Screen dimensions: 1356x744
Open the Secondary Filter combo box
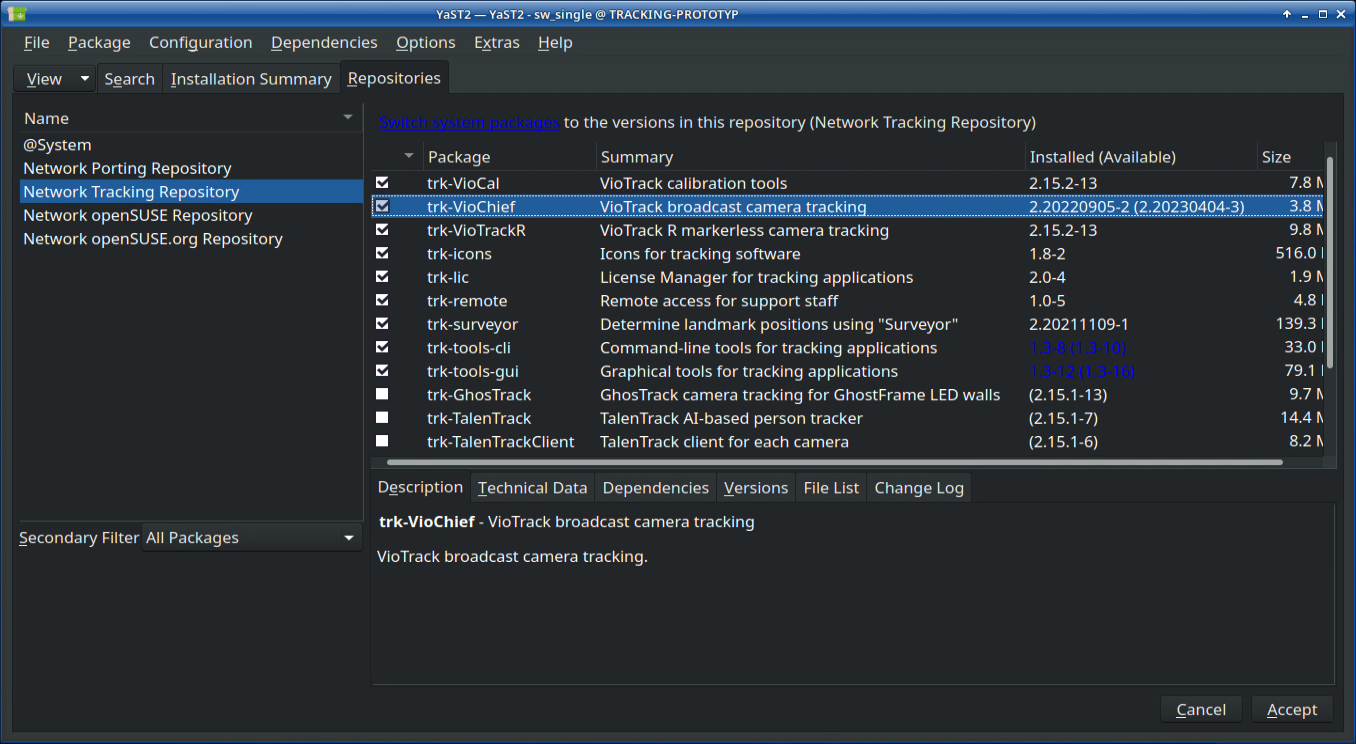click(251, 538)
